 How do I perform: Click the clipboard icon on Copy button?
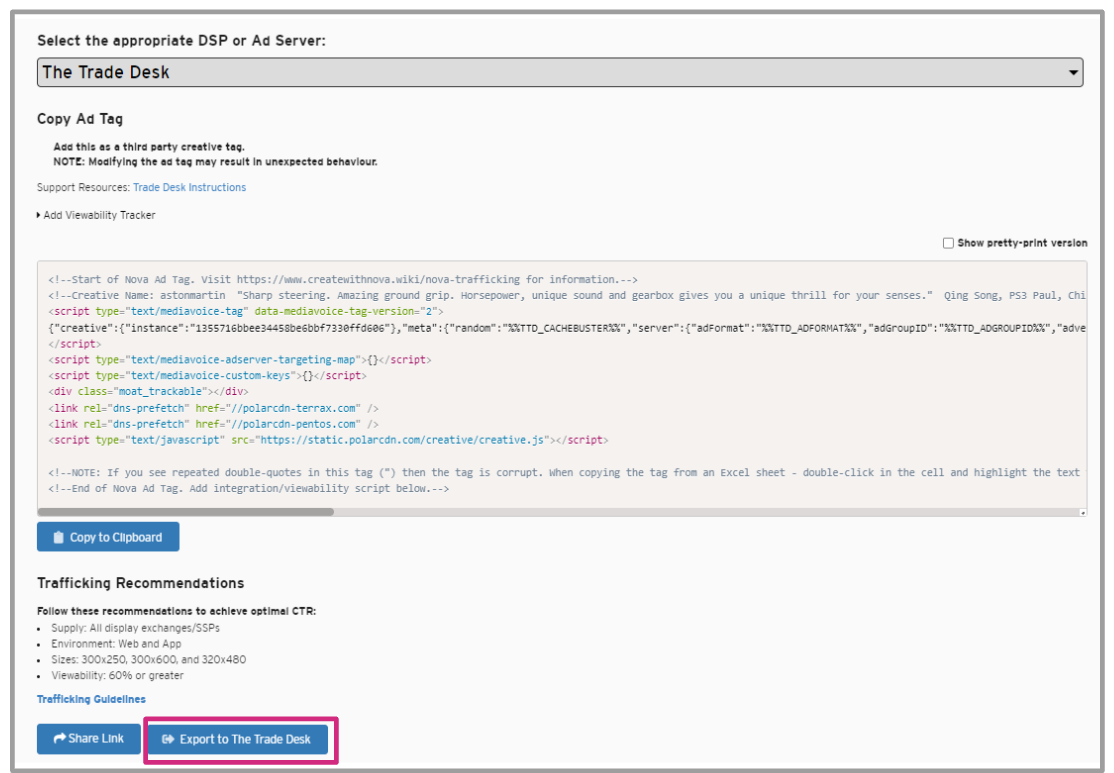pos(56,537)
